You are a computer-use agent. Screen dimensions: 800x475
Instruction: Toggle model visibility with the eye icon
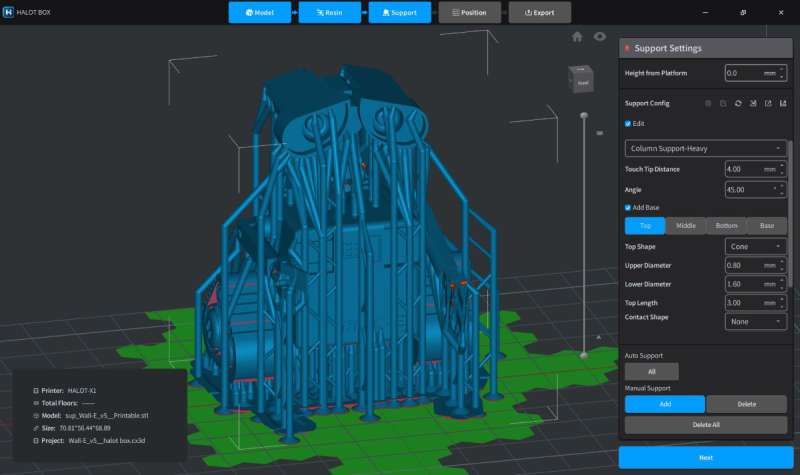tap(599, 36)
